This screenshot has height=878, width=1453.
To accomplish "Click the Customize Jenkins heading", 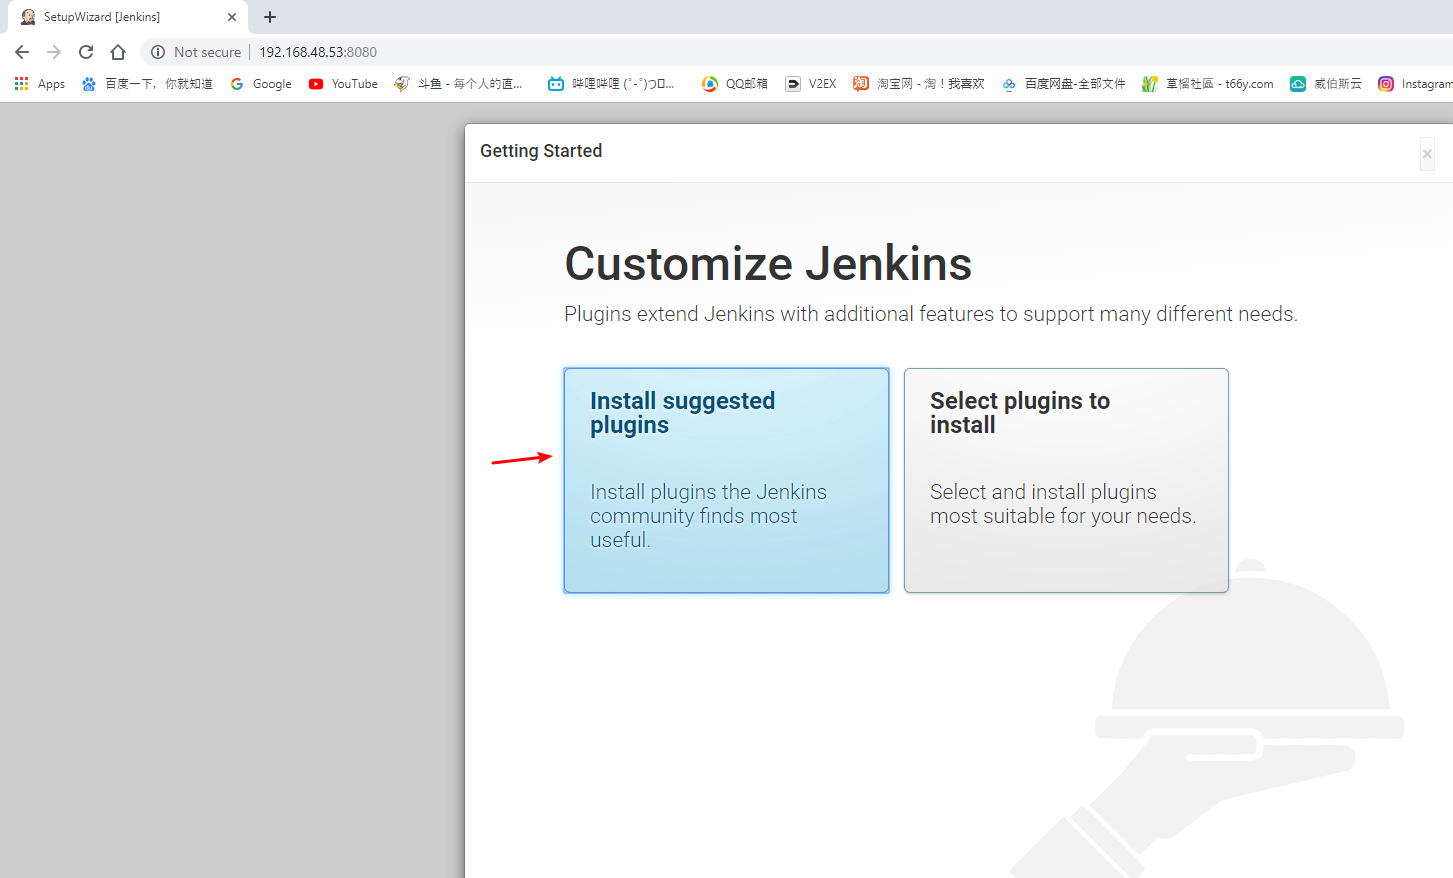I will click(x=768, y=264).
